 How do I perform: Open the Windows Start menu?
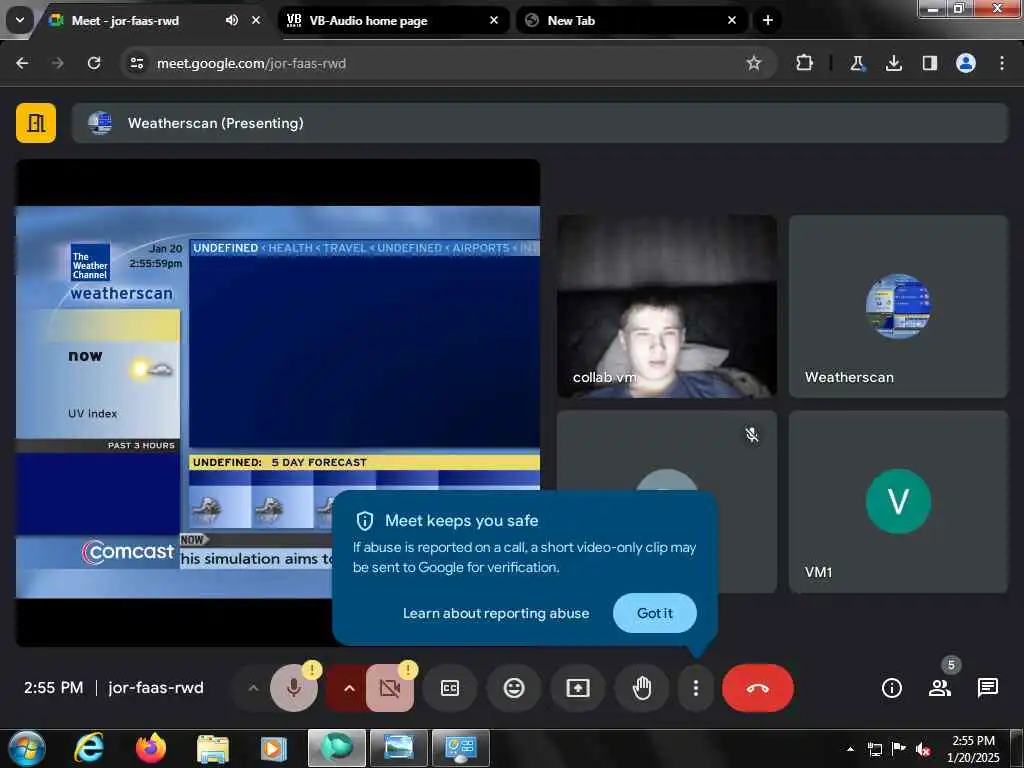coord(26,748)
